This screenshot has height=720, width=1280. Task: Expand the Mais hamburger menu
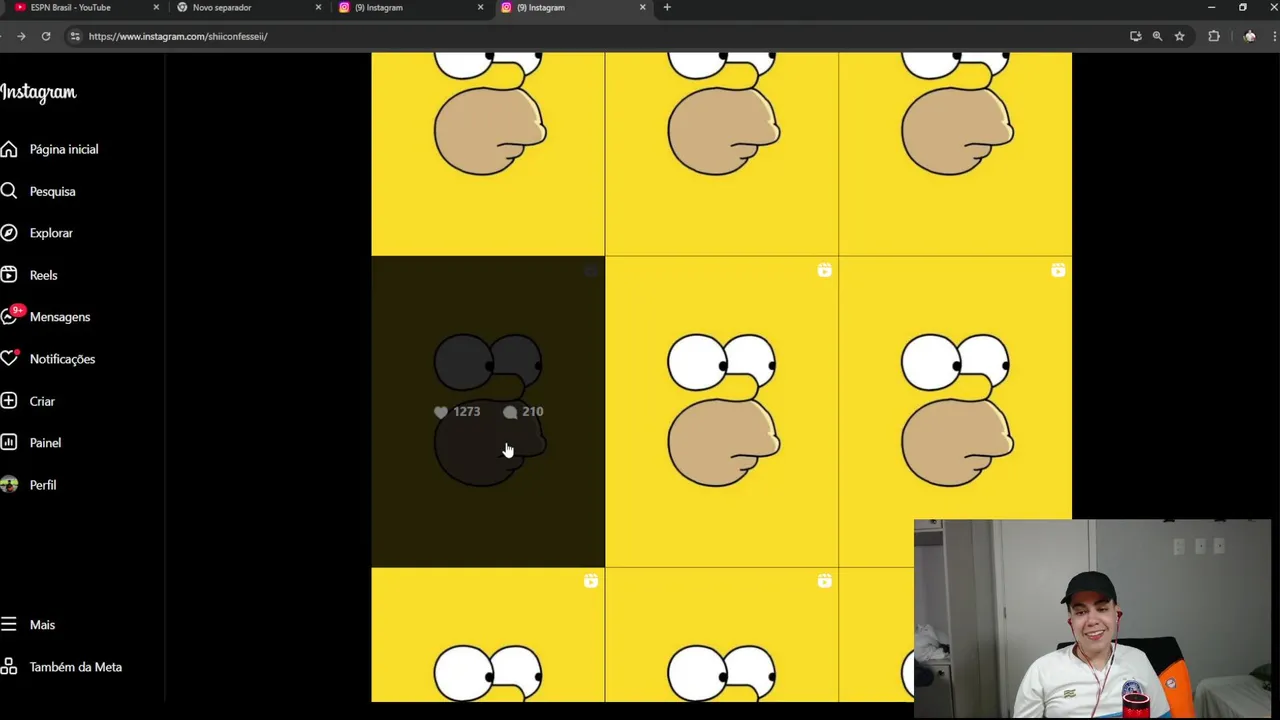(x=9, y=625)
